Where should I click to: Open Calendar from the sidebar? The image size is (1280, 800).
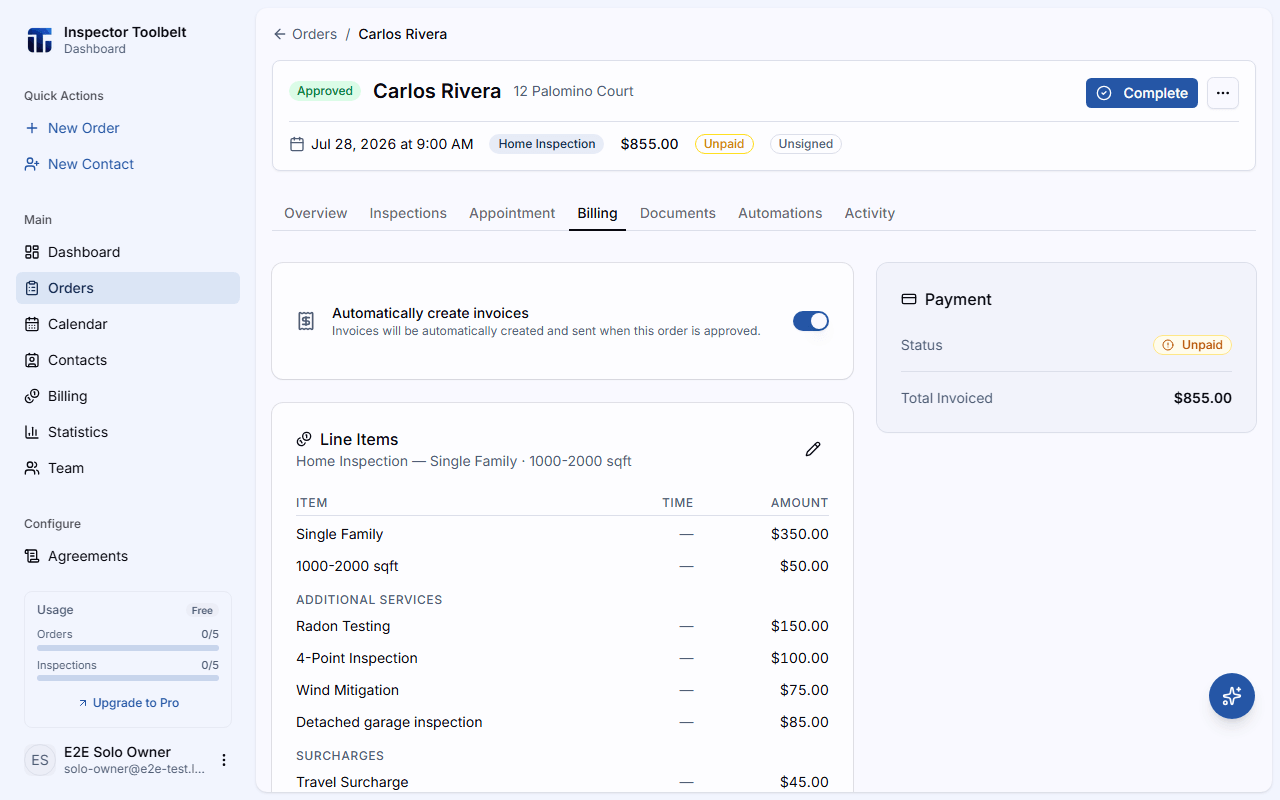128,324
